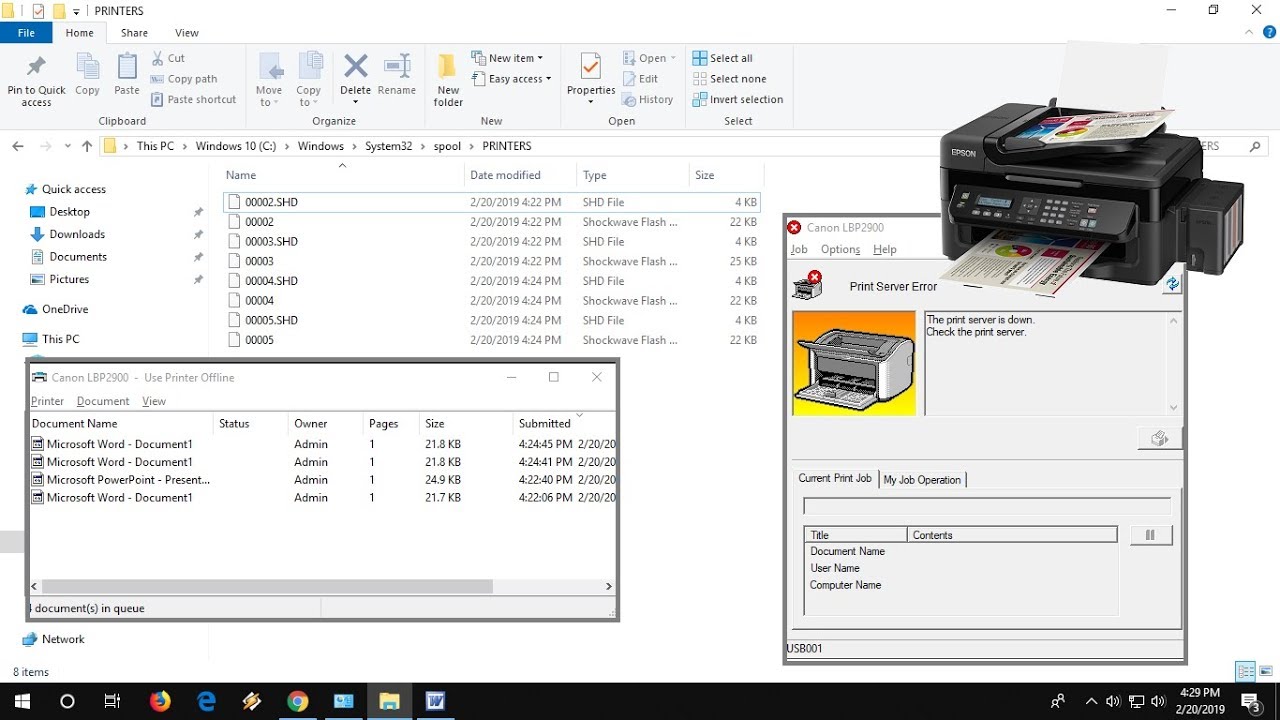
Task: Open Firefox from the taskbar
Action: point(160,701)
